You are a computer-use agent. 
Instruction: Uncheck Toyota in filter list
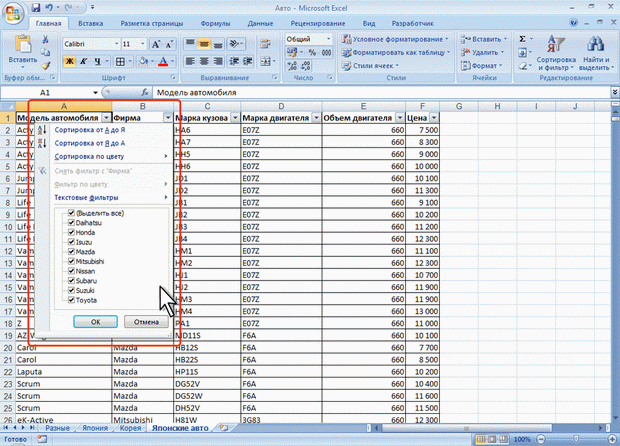point(72,300)
